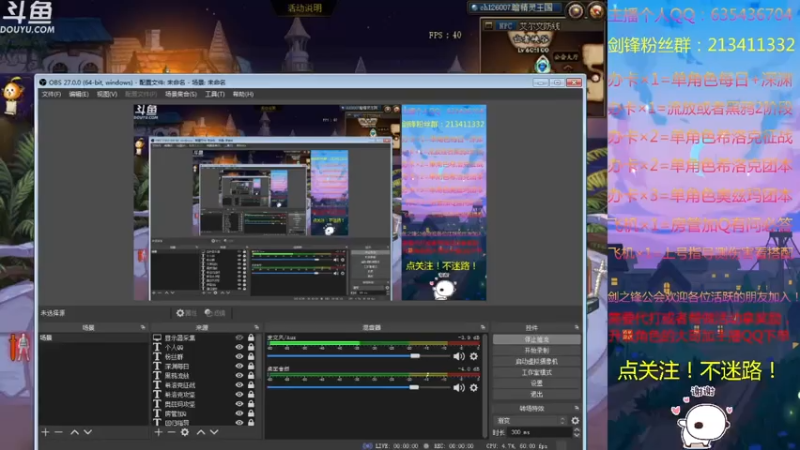This screenshot has width=800, height=450.
Task: Hide the 个人QQ text source
Action: (239, 347)
